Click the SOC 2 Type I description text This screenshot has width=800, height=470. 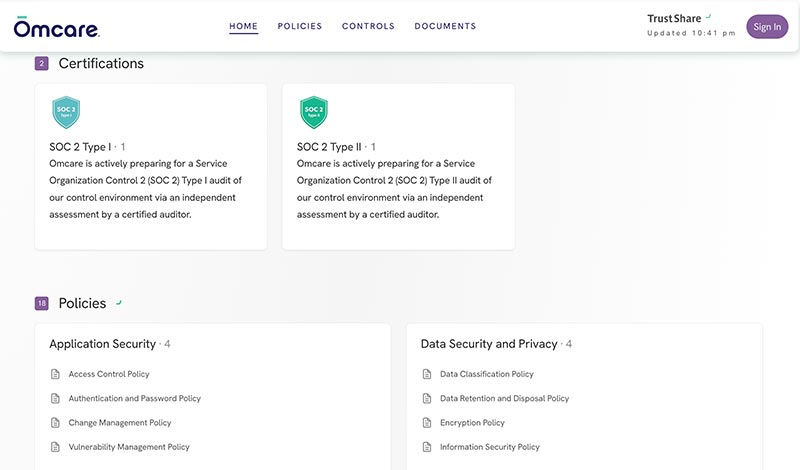coord(145,189)
